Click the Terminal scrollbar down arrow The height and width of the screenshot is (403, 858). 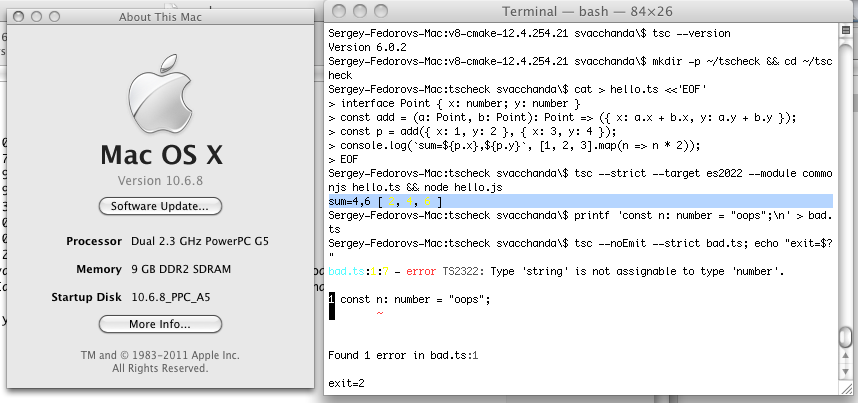(845, 371)
